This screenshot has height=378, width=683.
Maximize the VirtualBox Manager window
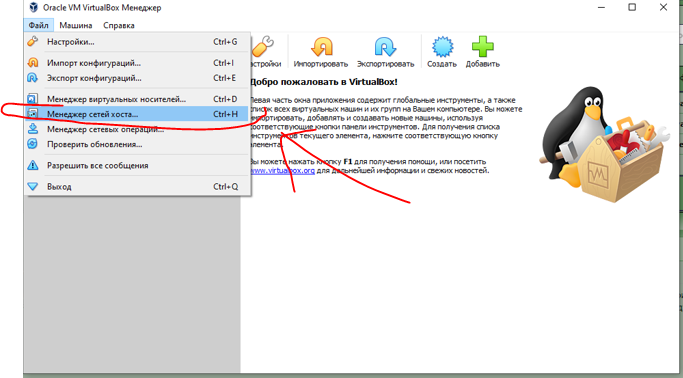tap(632, 7)
